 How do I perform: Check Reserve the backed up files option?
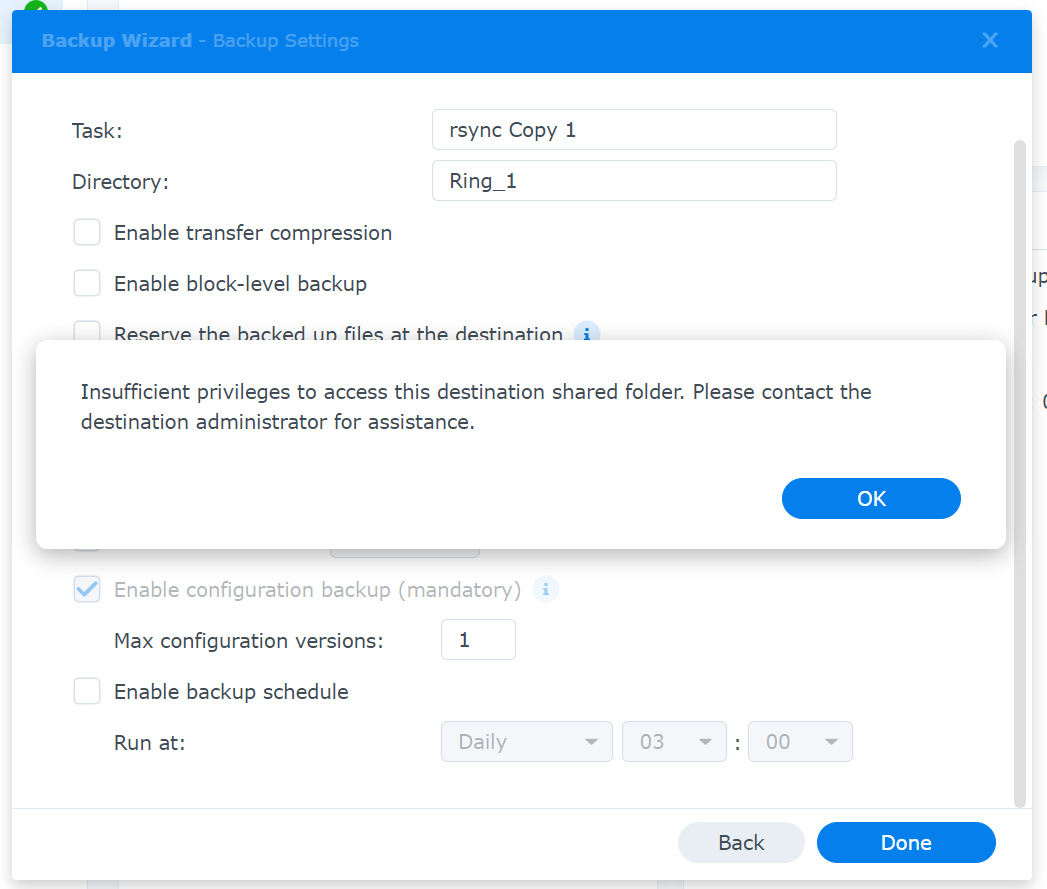click(x=87, y=331)
